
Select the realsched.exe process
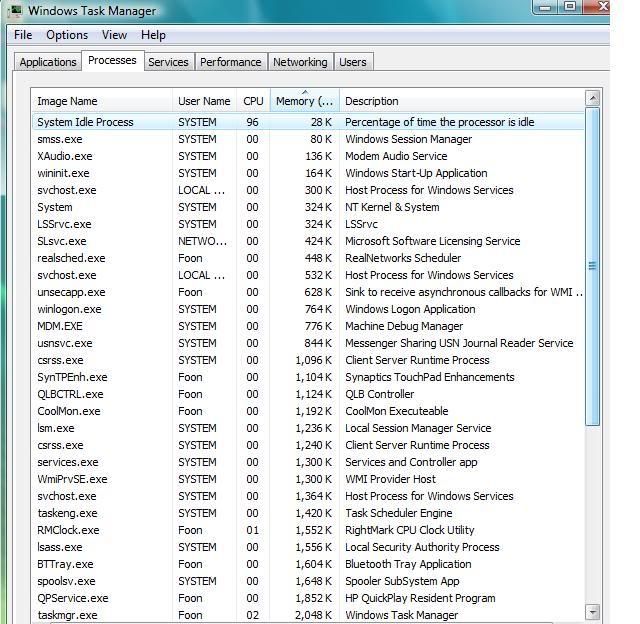[308, 258]
